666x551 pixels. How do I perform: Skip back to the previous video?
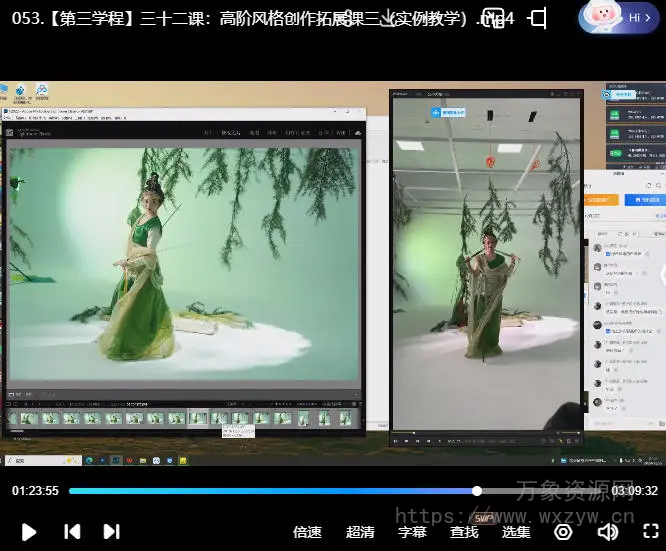coord(72,532)
